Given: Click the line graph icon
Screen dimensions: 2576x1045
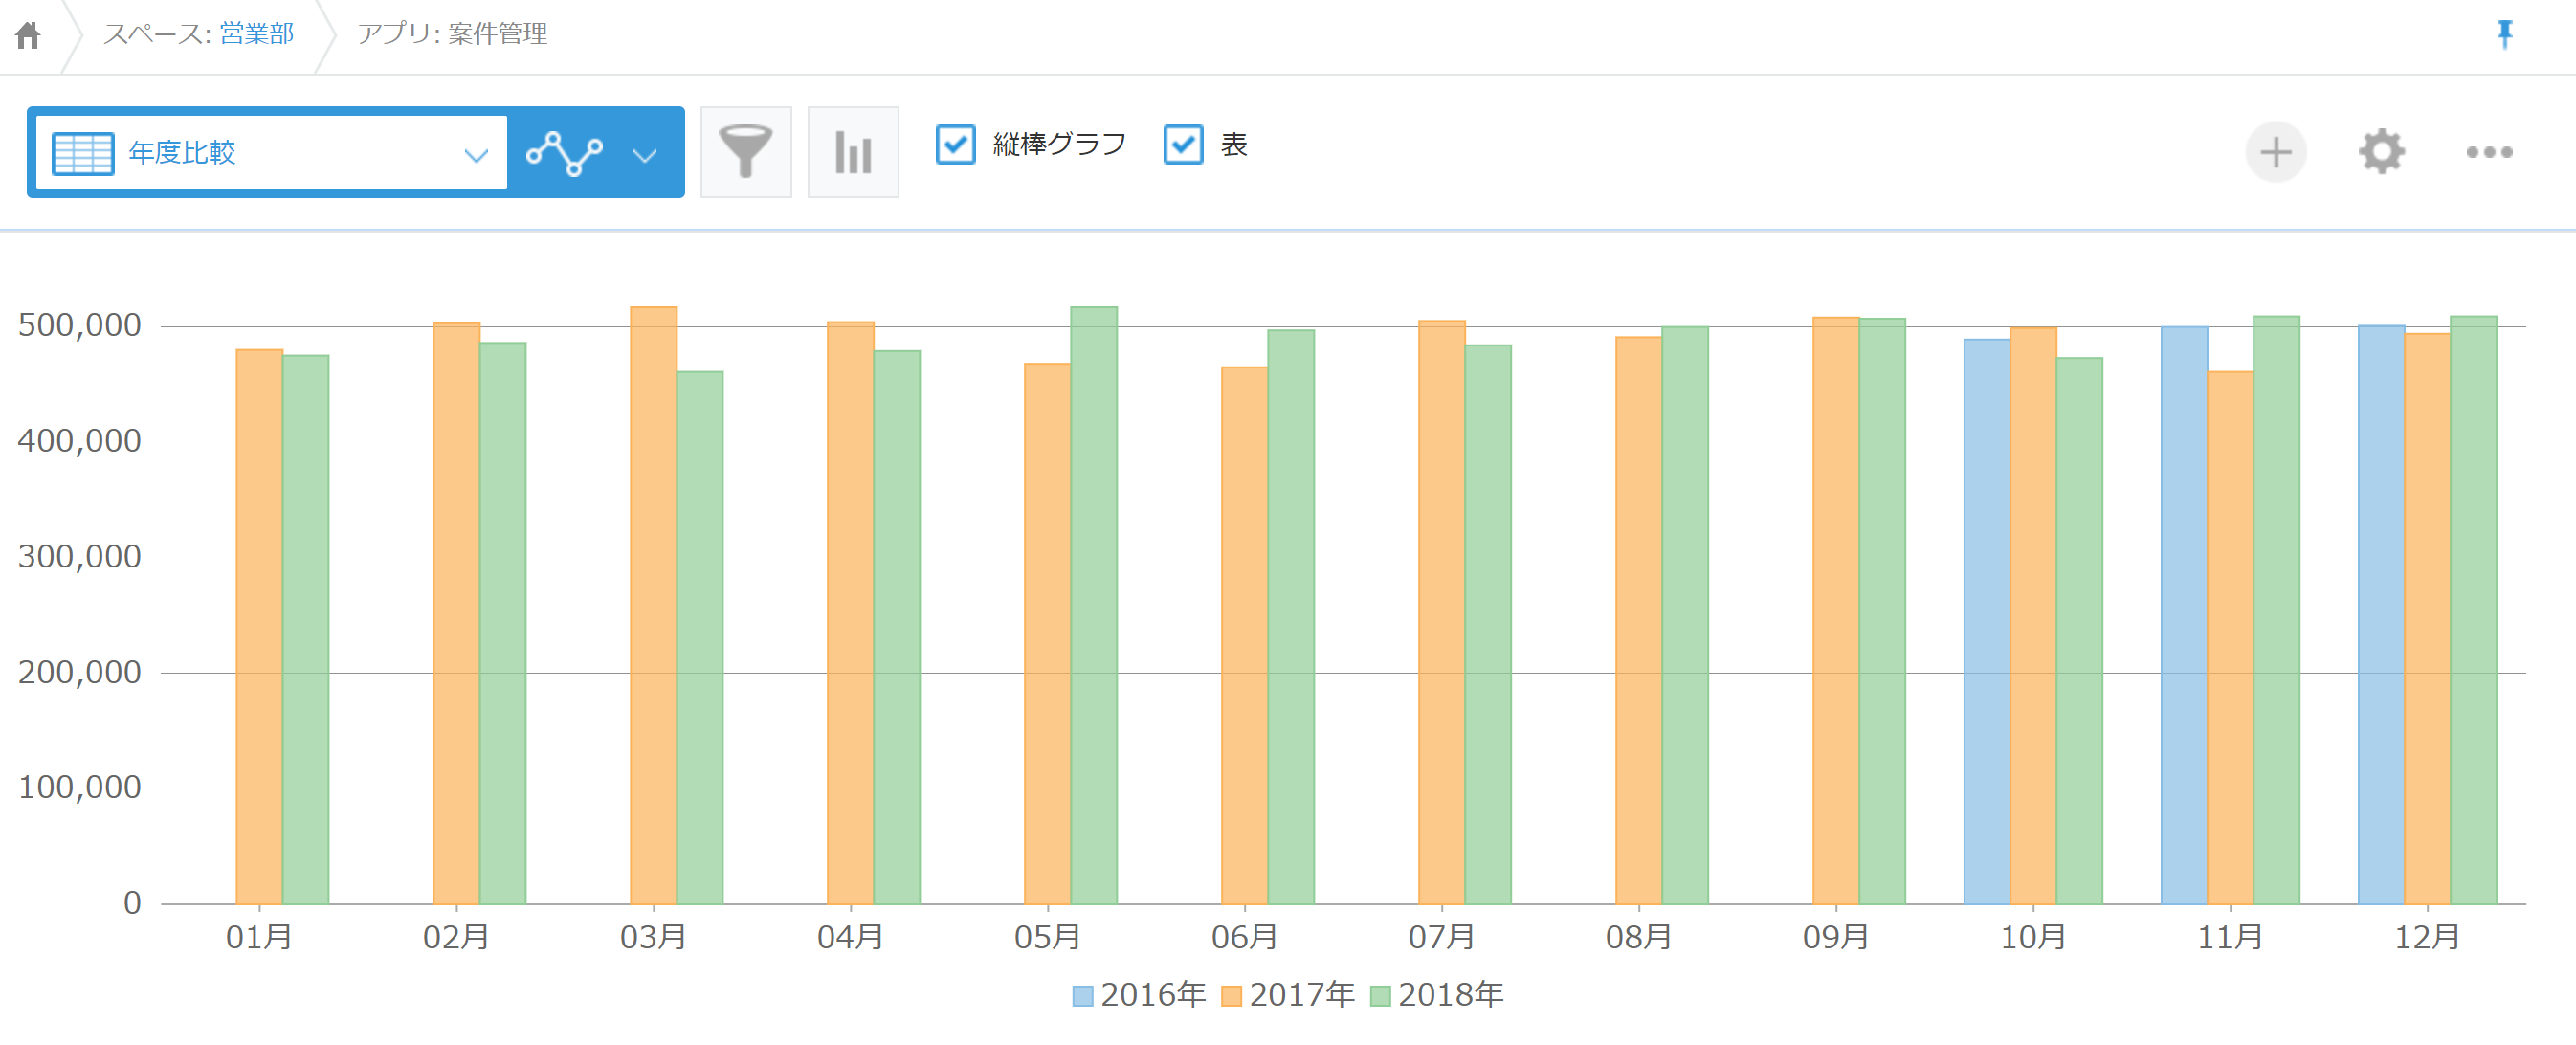Looking at the screenshot, I should point(564,153).
